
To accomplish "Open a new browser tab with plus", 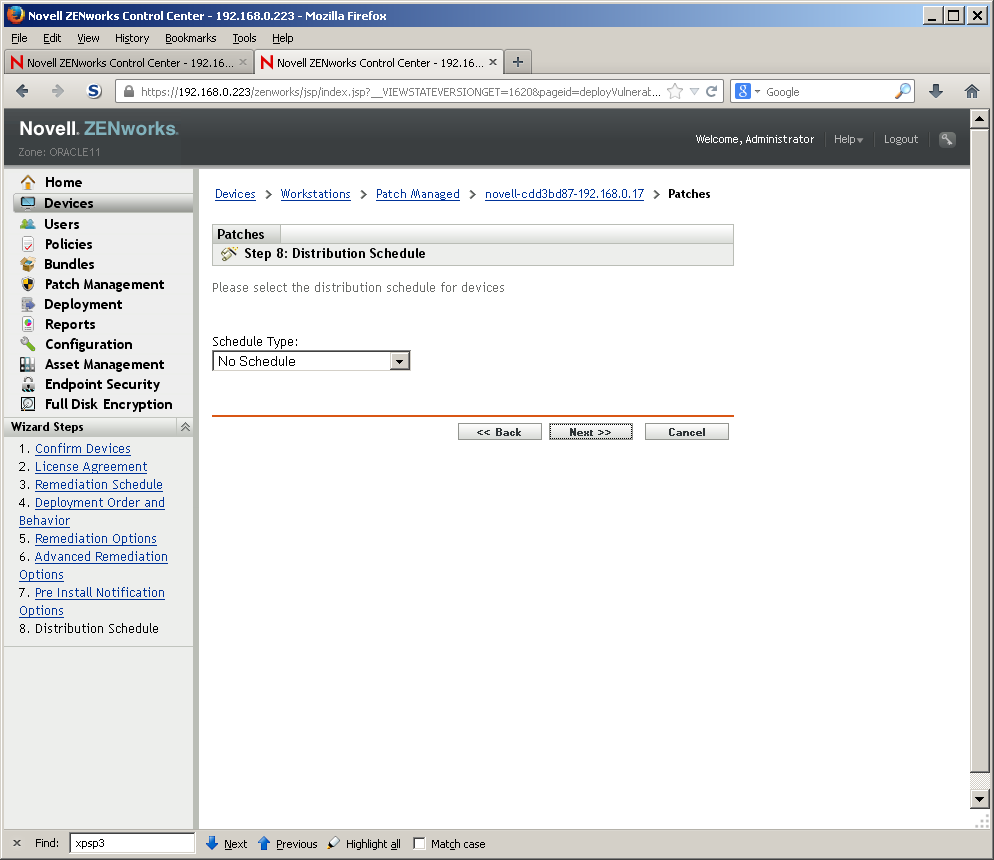I will coord(518,62).
